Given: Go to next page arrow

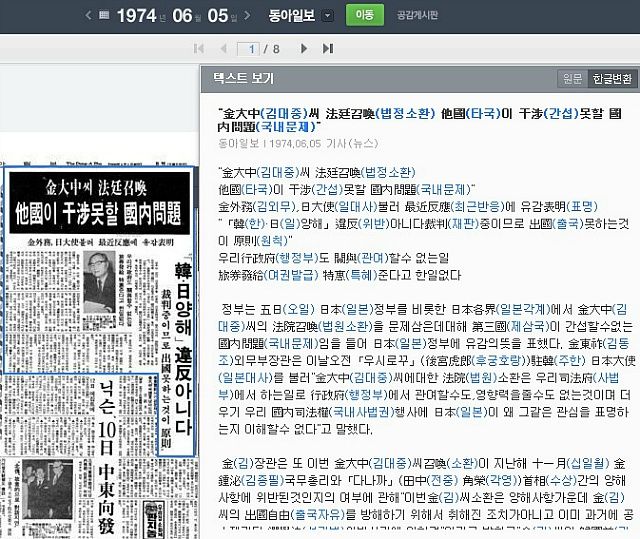Looking at the screenshot, I should (304, 49).
